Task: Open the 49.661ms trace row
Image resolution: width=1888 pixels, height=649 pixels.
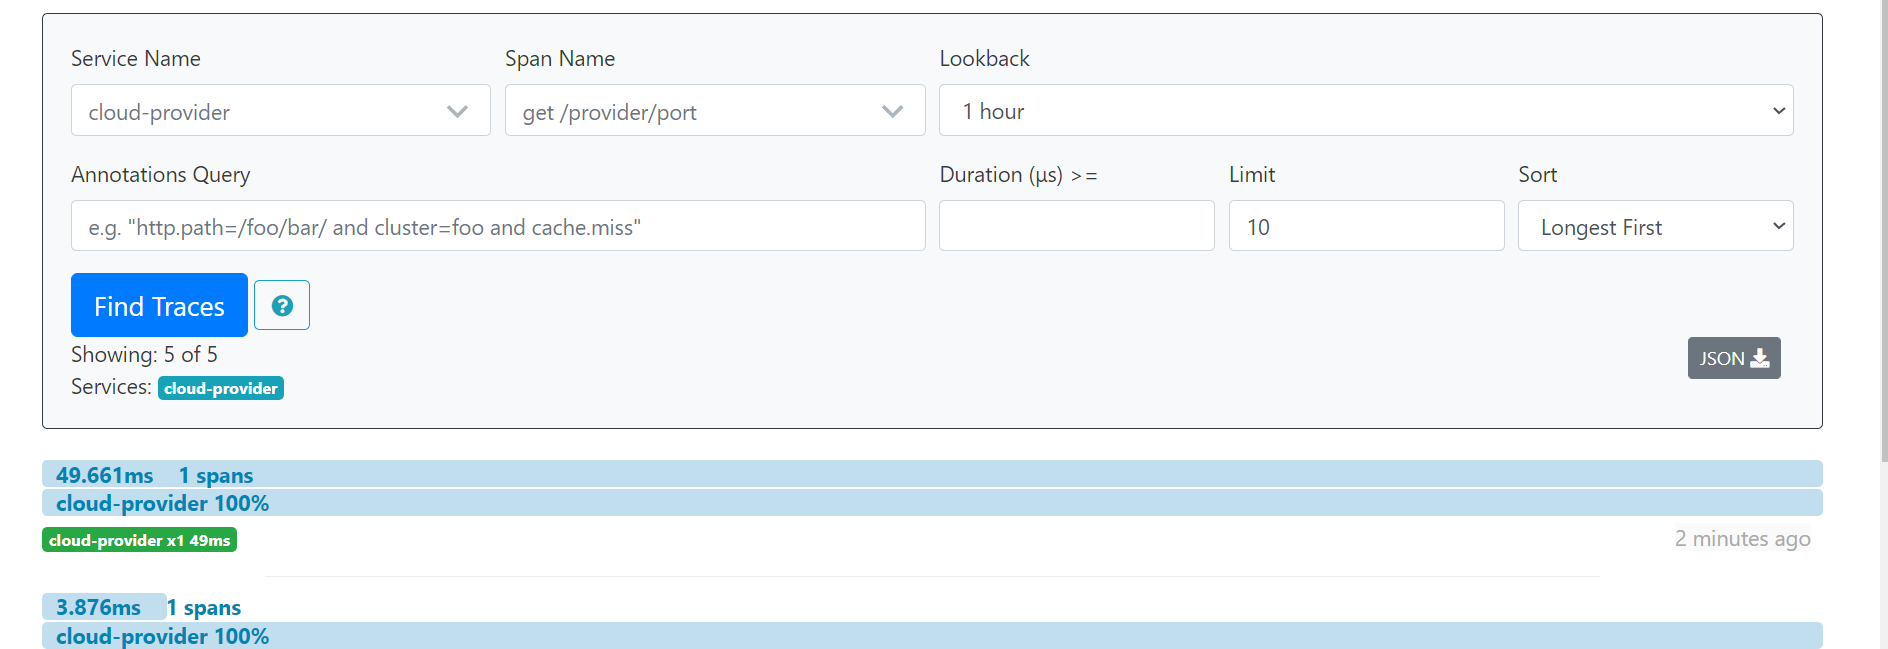Action: click(x=932, y=474)
